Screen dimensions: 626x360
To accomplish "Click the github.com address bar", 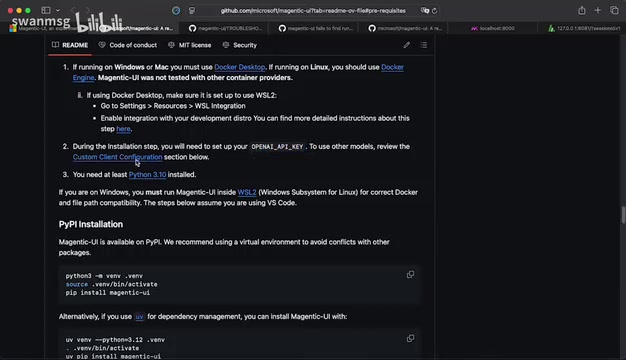I will pyautogui.click(x=313, y=11).
